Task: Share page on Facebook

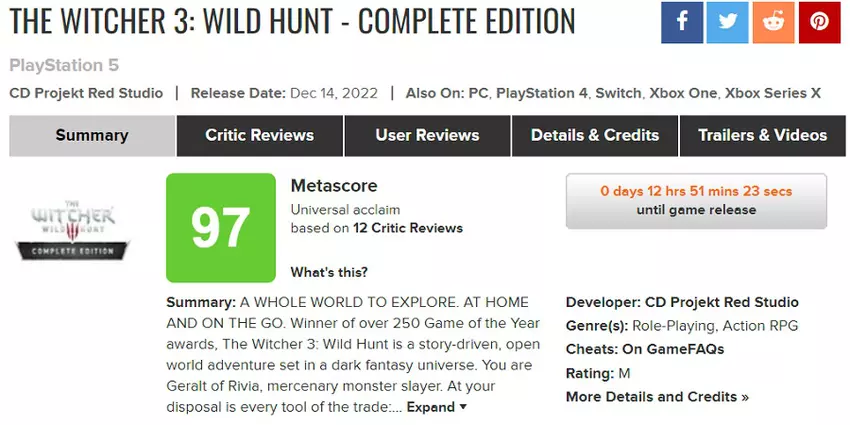Action: [x=682, y=22]
